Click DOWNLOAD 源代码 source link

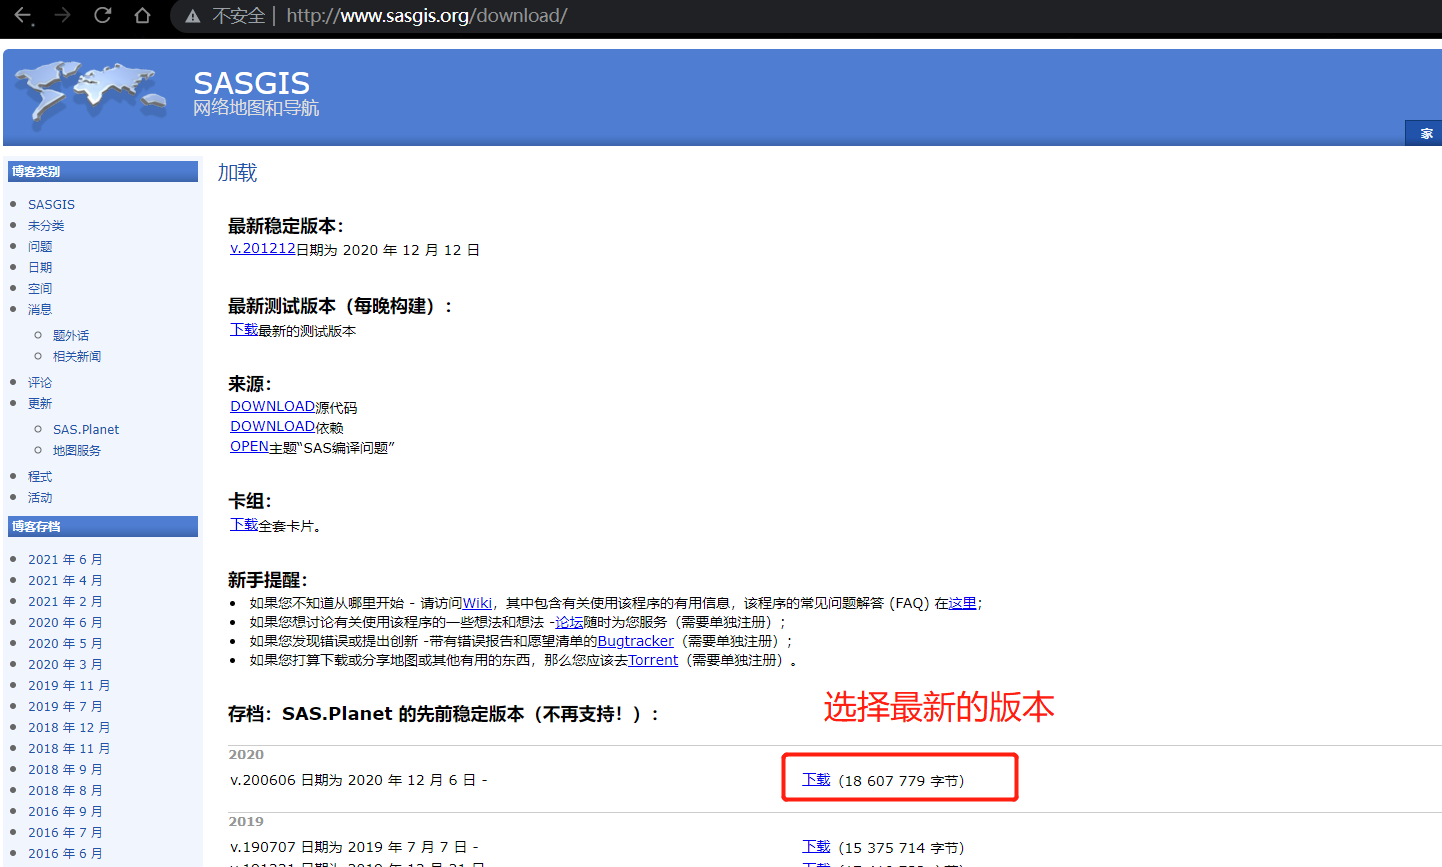tap(272, 406)
